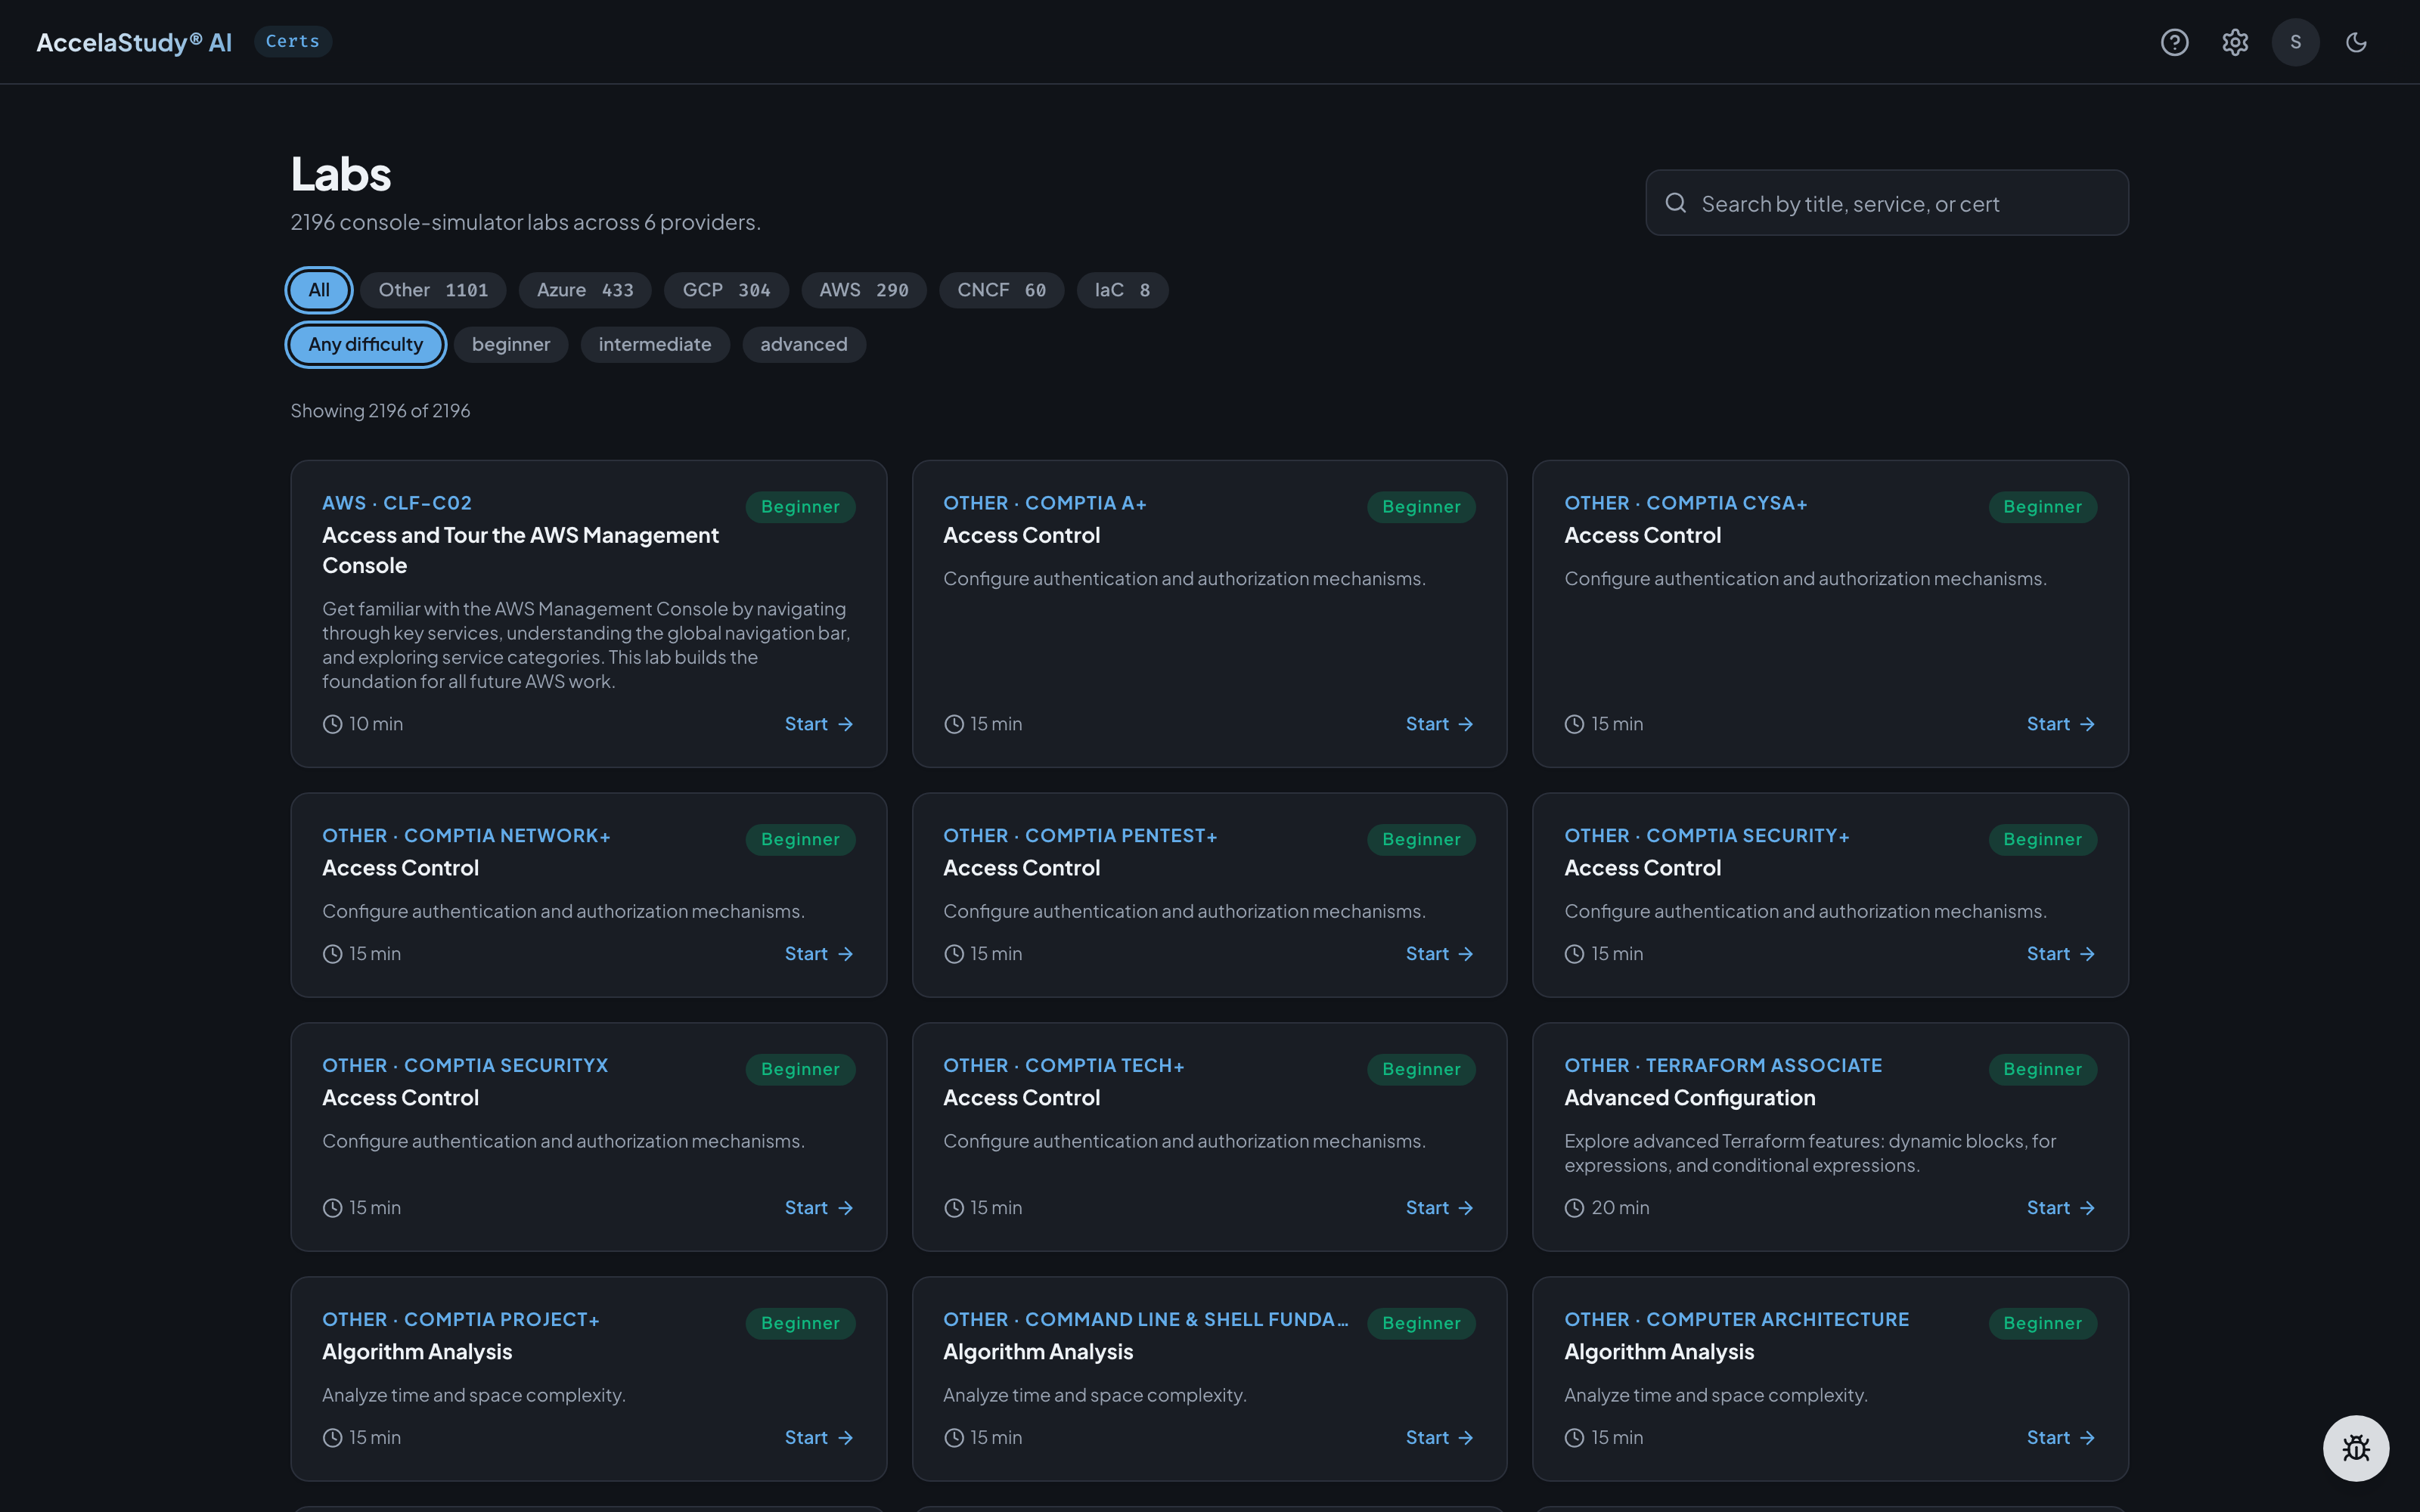2420x1512 pixels.
Task: Start the Computer Architecture Algorithm Analysis lab
Action: [x=2061, y=1438]
